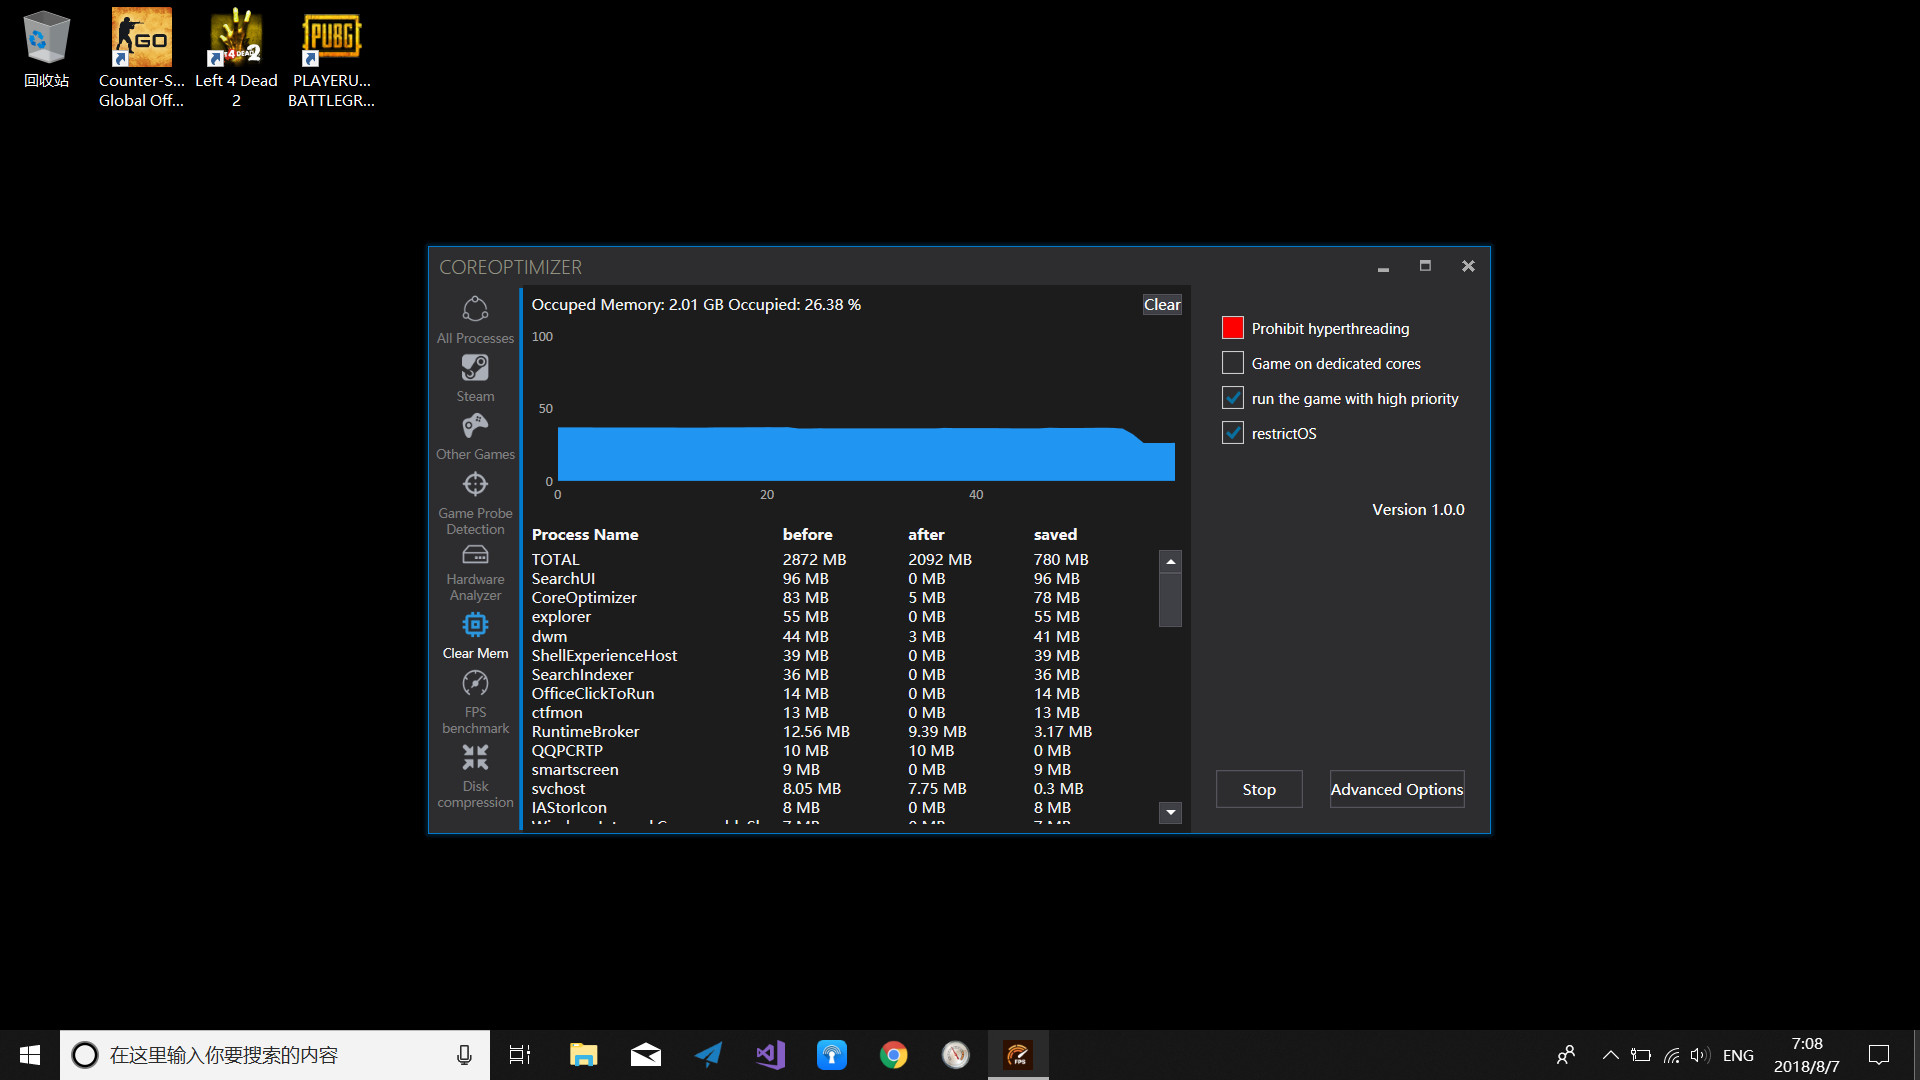Uncheck the restrictOS option
The height and width of the screenshot is (1080, 1920).
1232,432
